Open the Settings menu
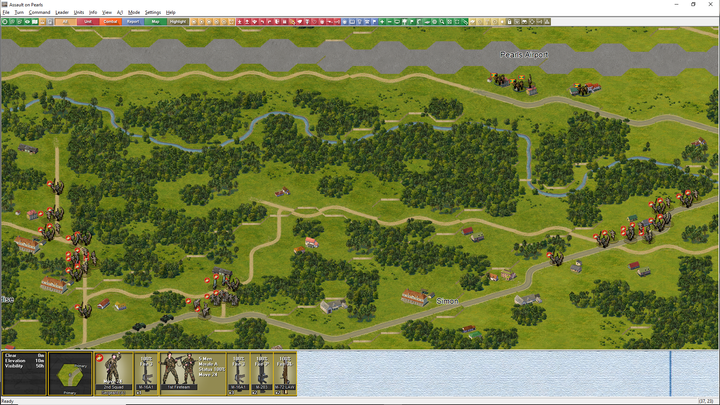Screen dimensions: 720x405 point(153,12)
